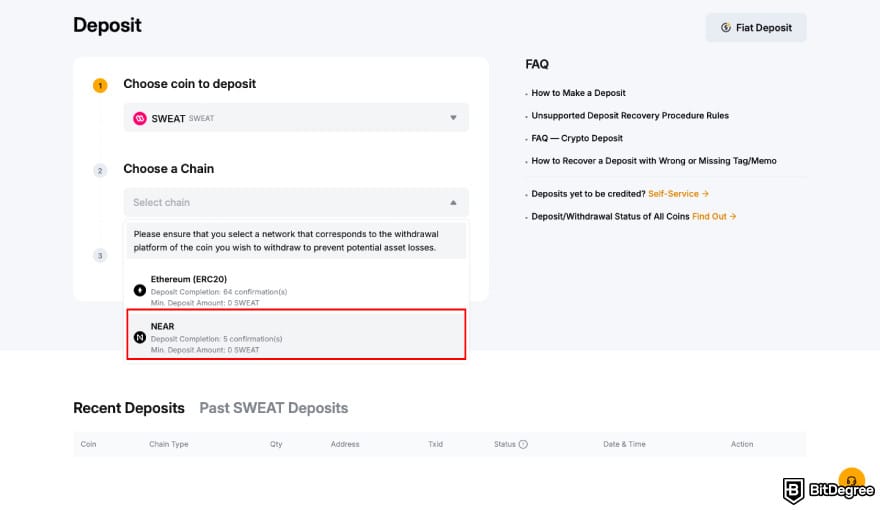The height and width of the screenshot is (510, 880).
Task: Switch to Past SWEAT Deposits tab
Action: tap(273, 408)
